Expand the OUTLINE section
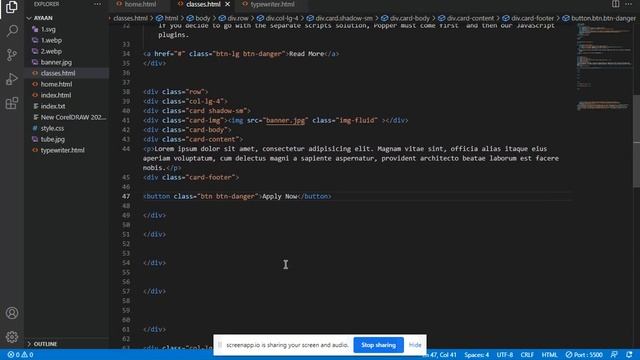The width and height of the screenshot is (640, 360). (45, 344)
